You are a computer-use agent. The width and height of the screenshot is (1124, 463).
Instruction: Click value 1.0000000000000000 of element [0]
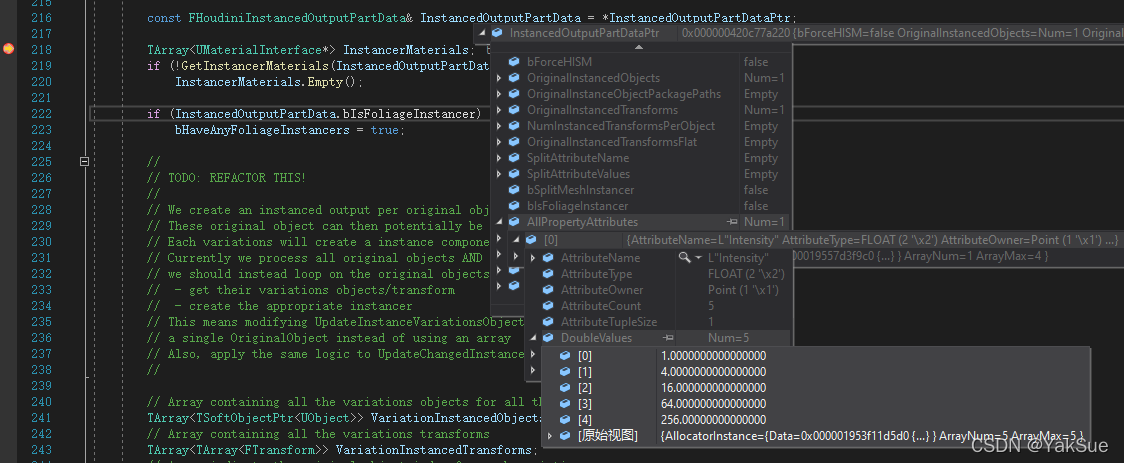point(713,355)
